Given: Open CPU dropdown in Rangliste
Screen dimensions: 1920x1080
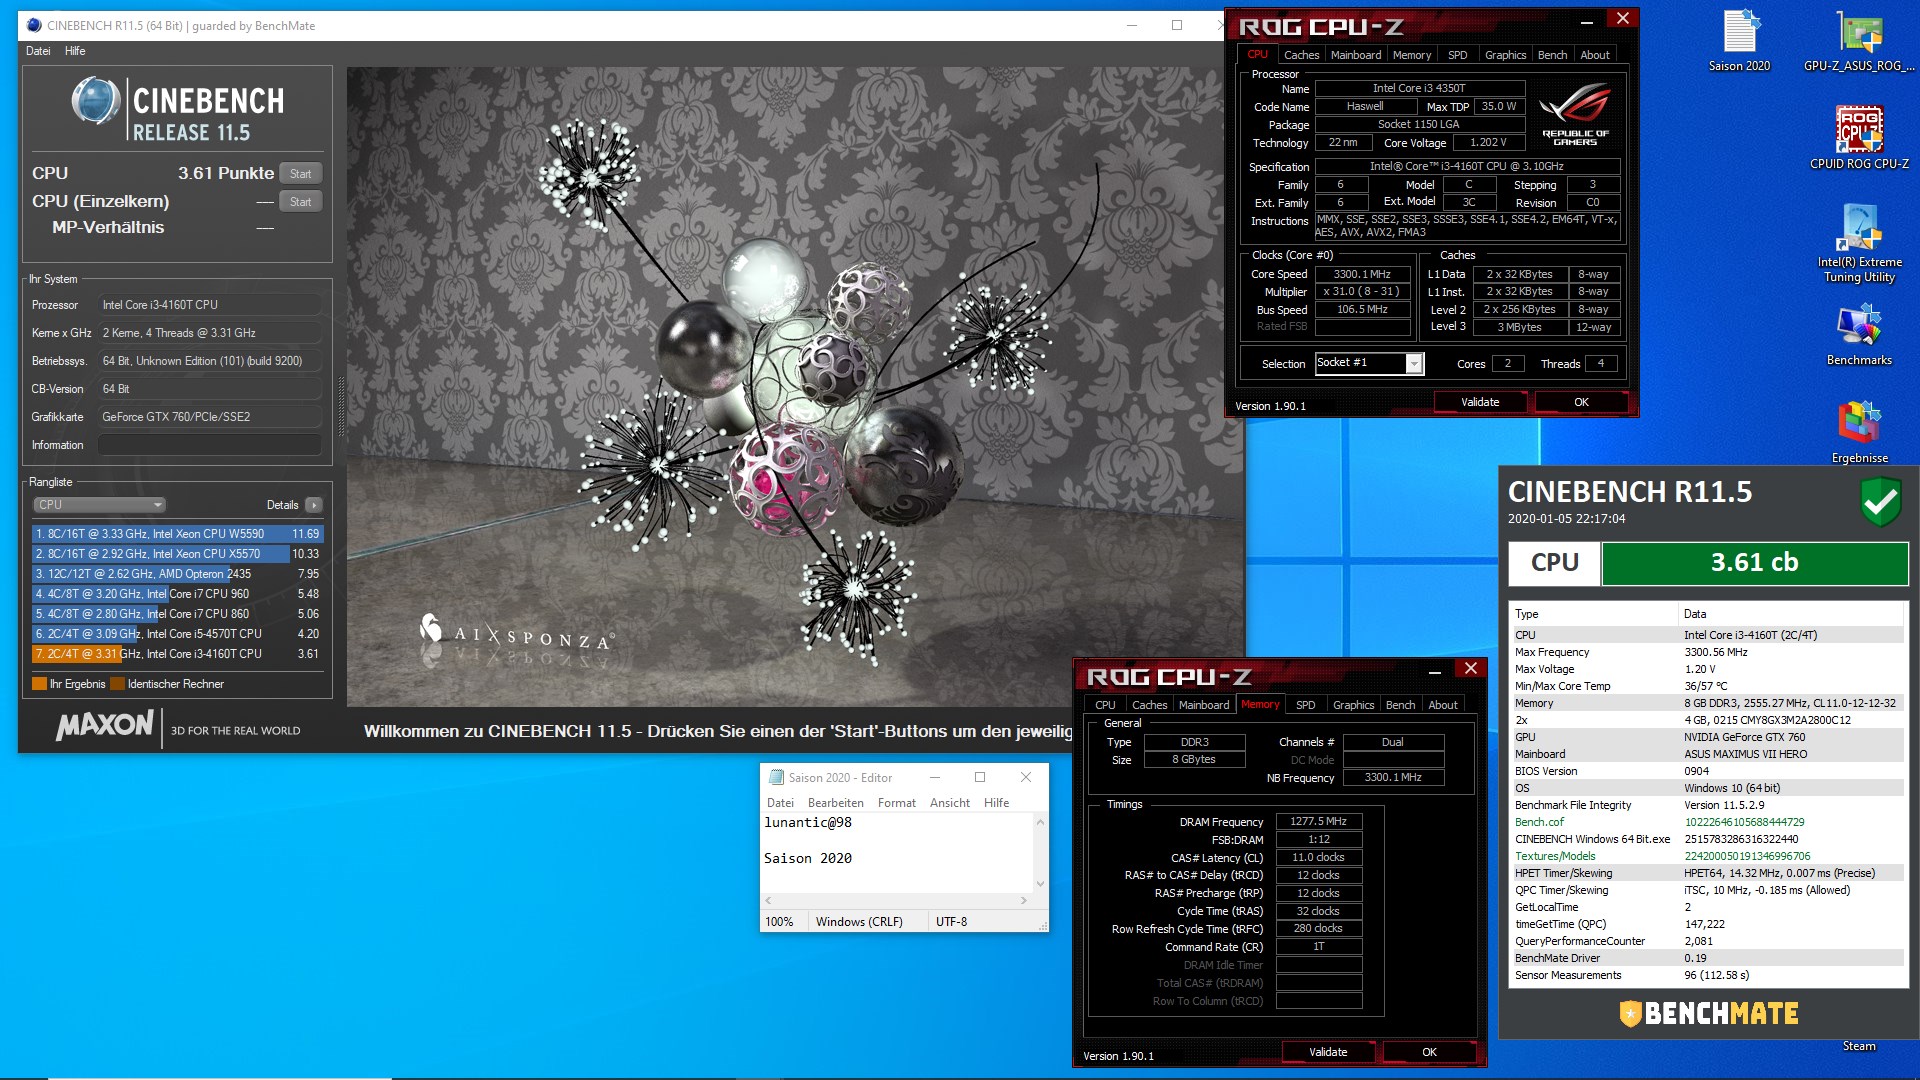Looking at the screenshot, I should (x=99, y=505).
